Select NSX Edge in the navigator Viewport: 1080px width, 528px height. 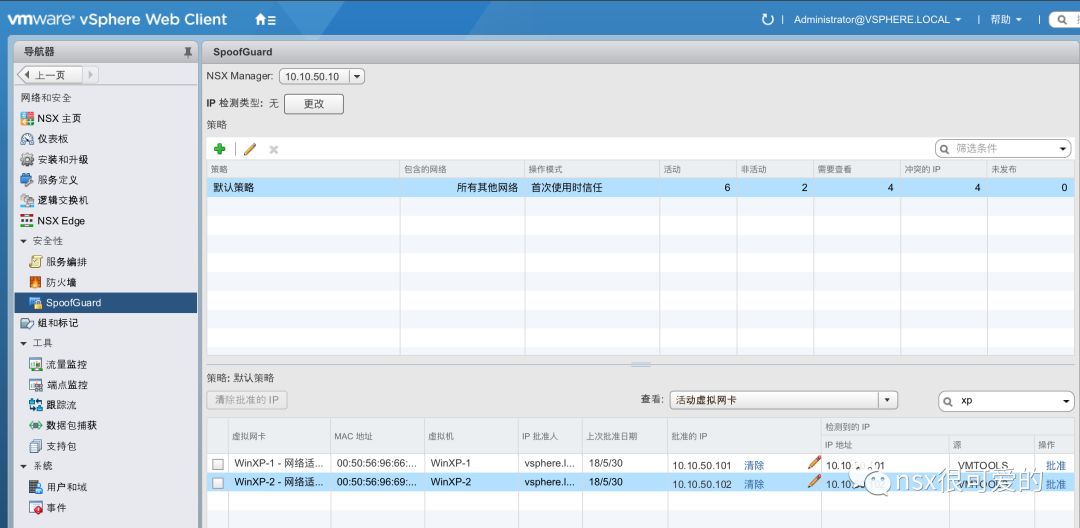coord(61,221)
